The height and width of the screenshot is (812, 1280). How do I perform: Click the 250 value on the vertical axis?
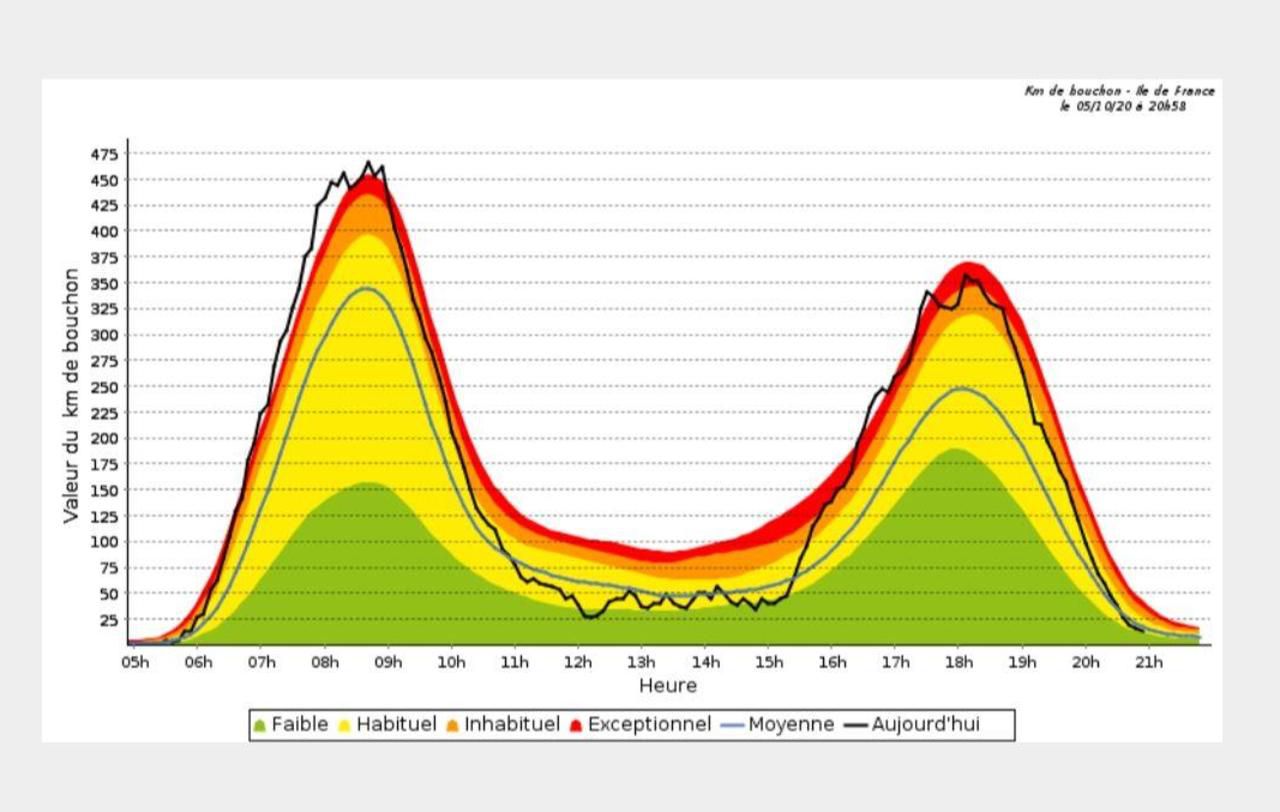pos(106,387)
